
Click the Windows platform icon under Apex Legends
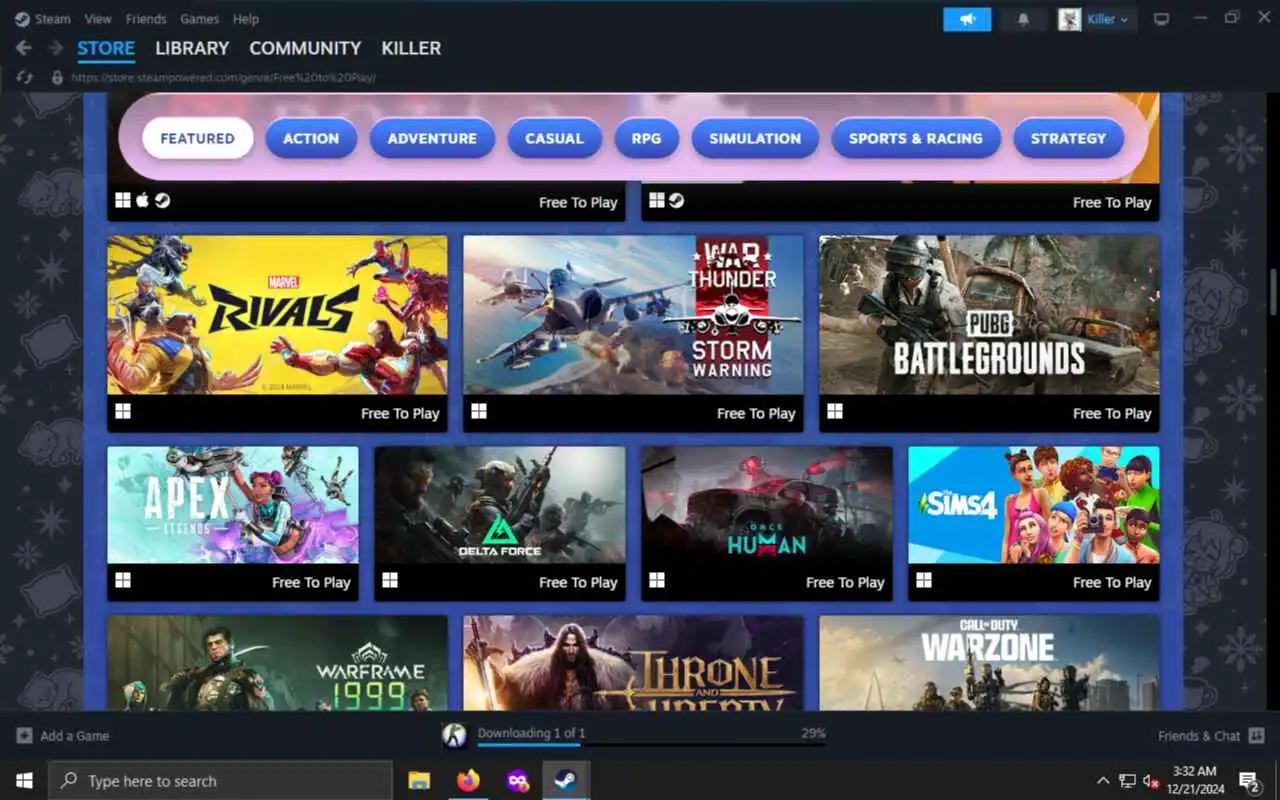(123, 580)
